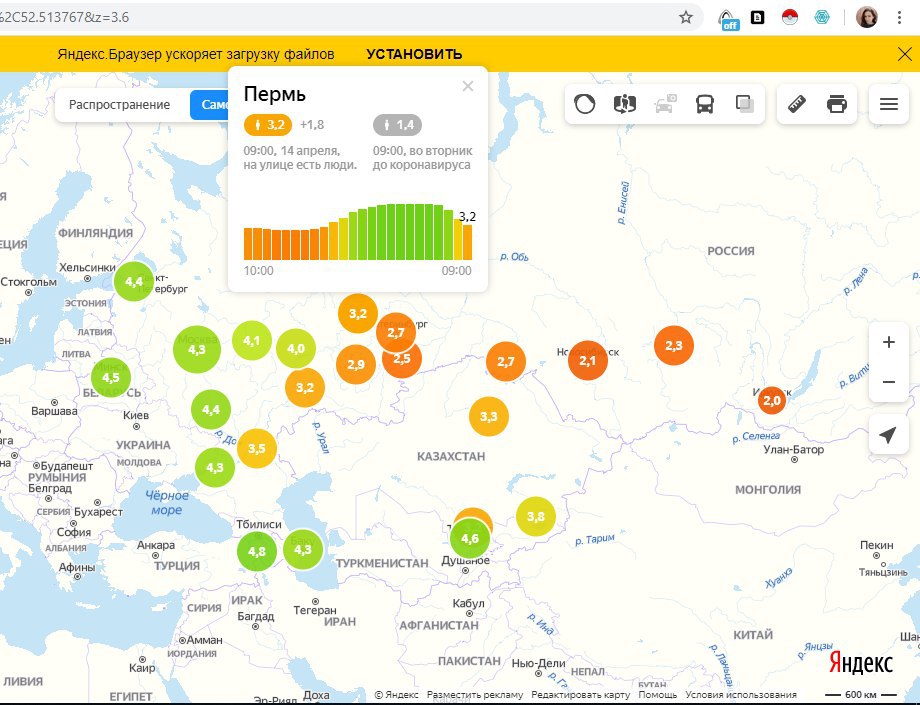Screen dimensions: 920x705
Task: Click the 4,6 green marker
Action: 470,538
